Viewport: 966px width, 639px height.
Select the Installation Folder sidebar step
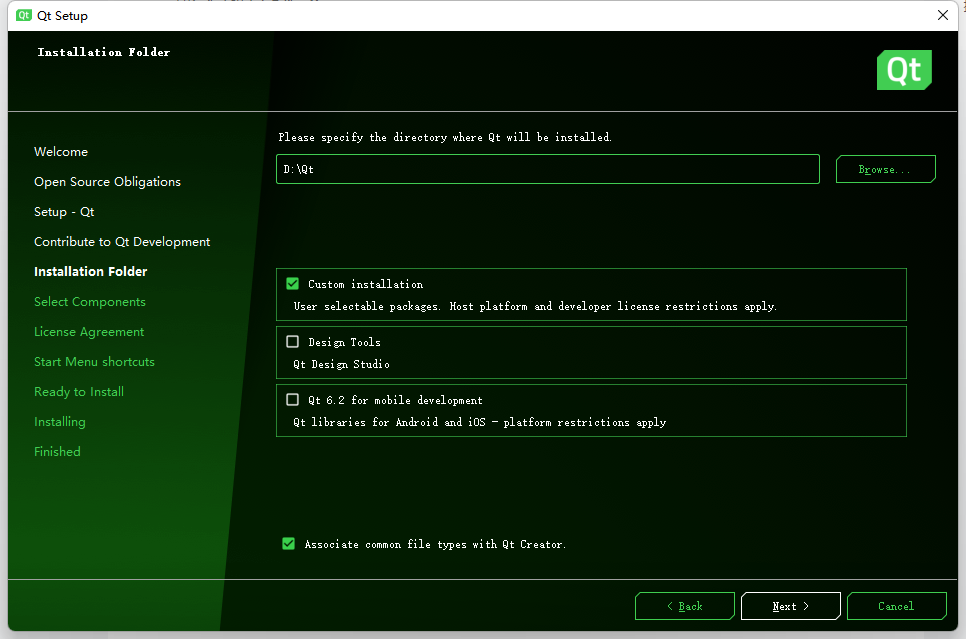click(91, 272)
